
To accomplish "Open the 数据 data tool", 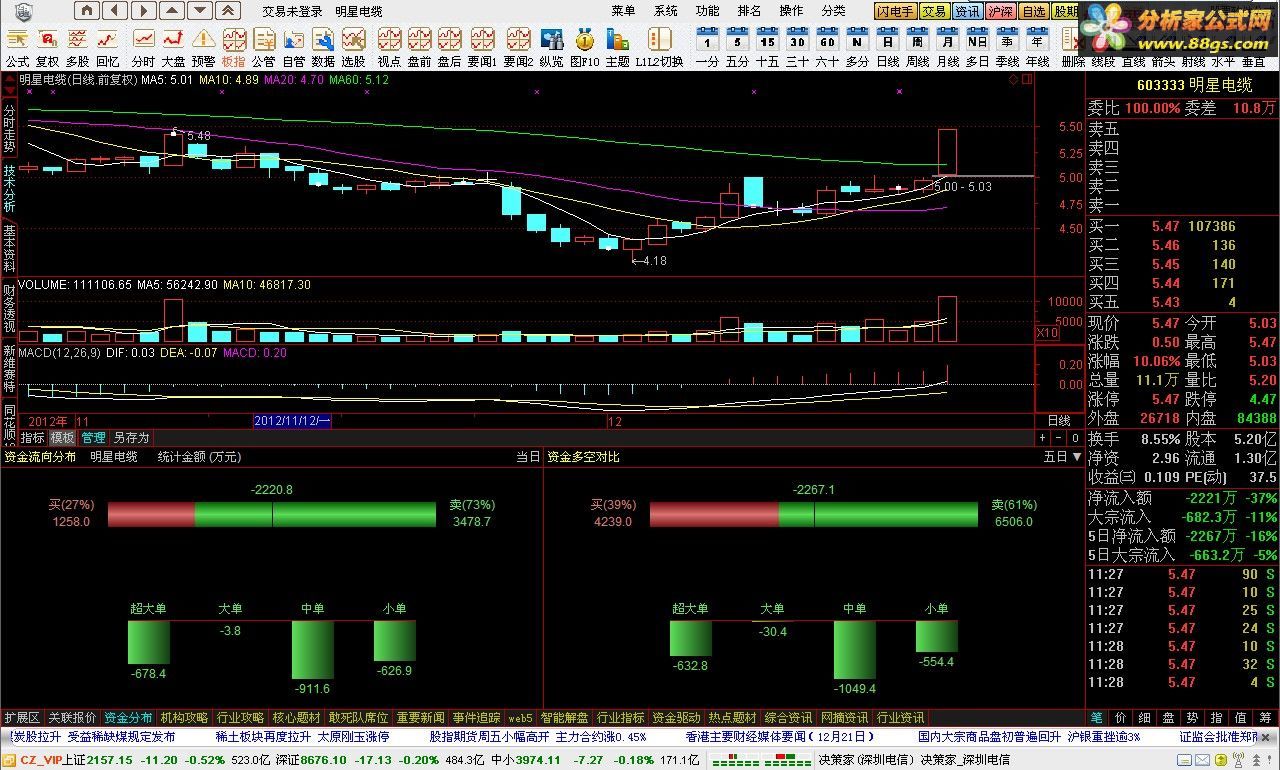I will point(324,47).
